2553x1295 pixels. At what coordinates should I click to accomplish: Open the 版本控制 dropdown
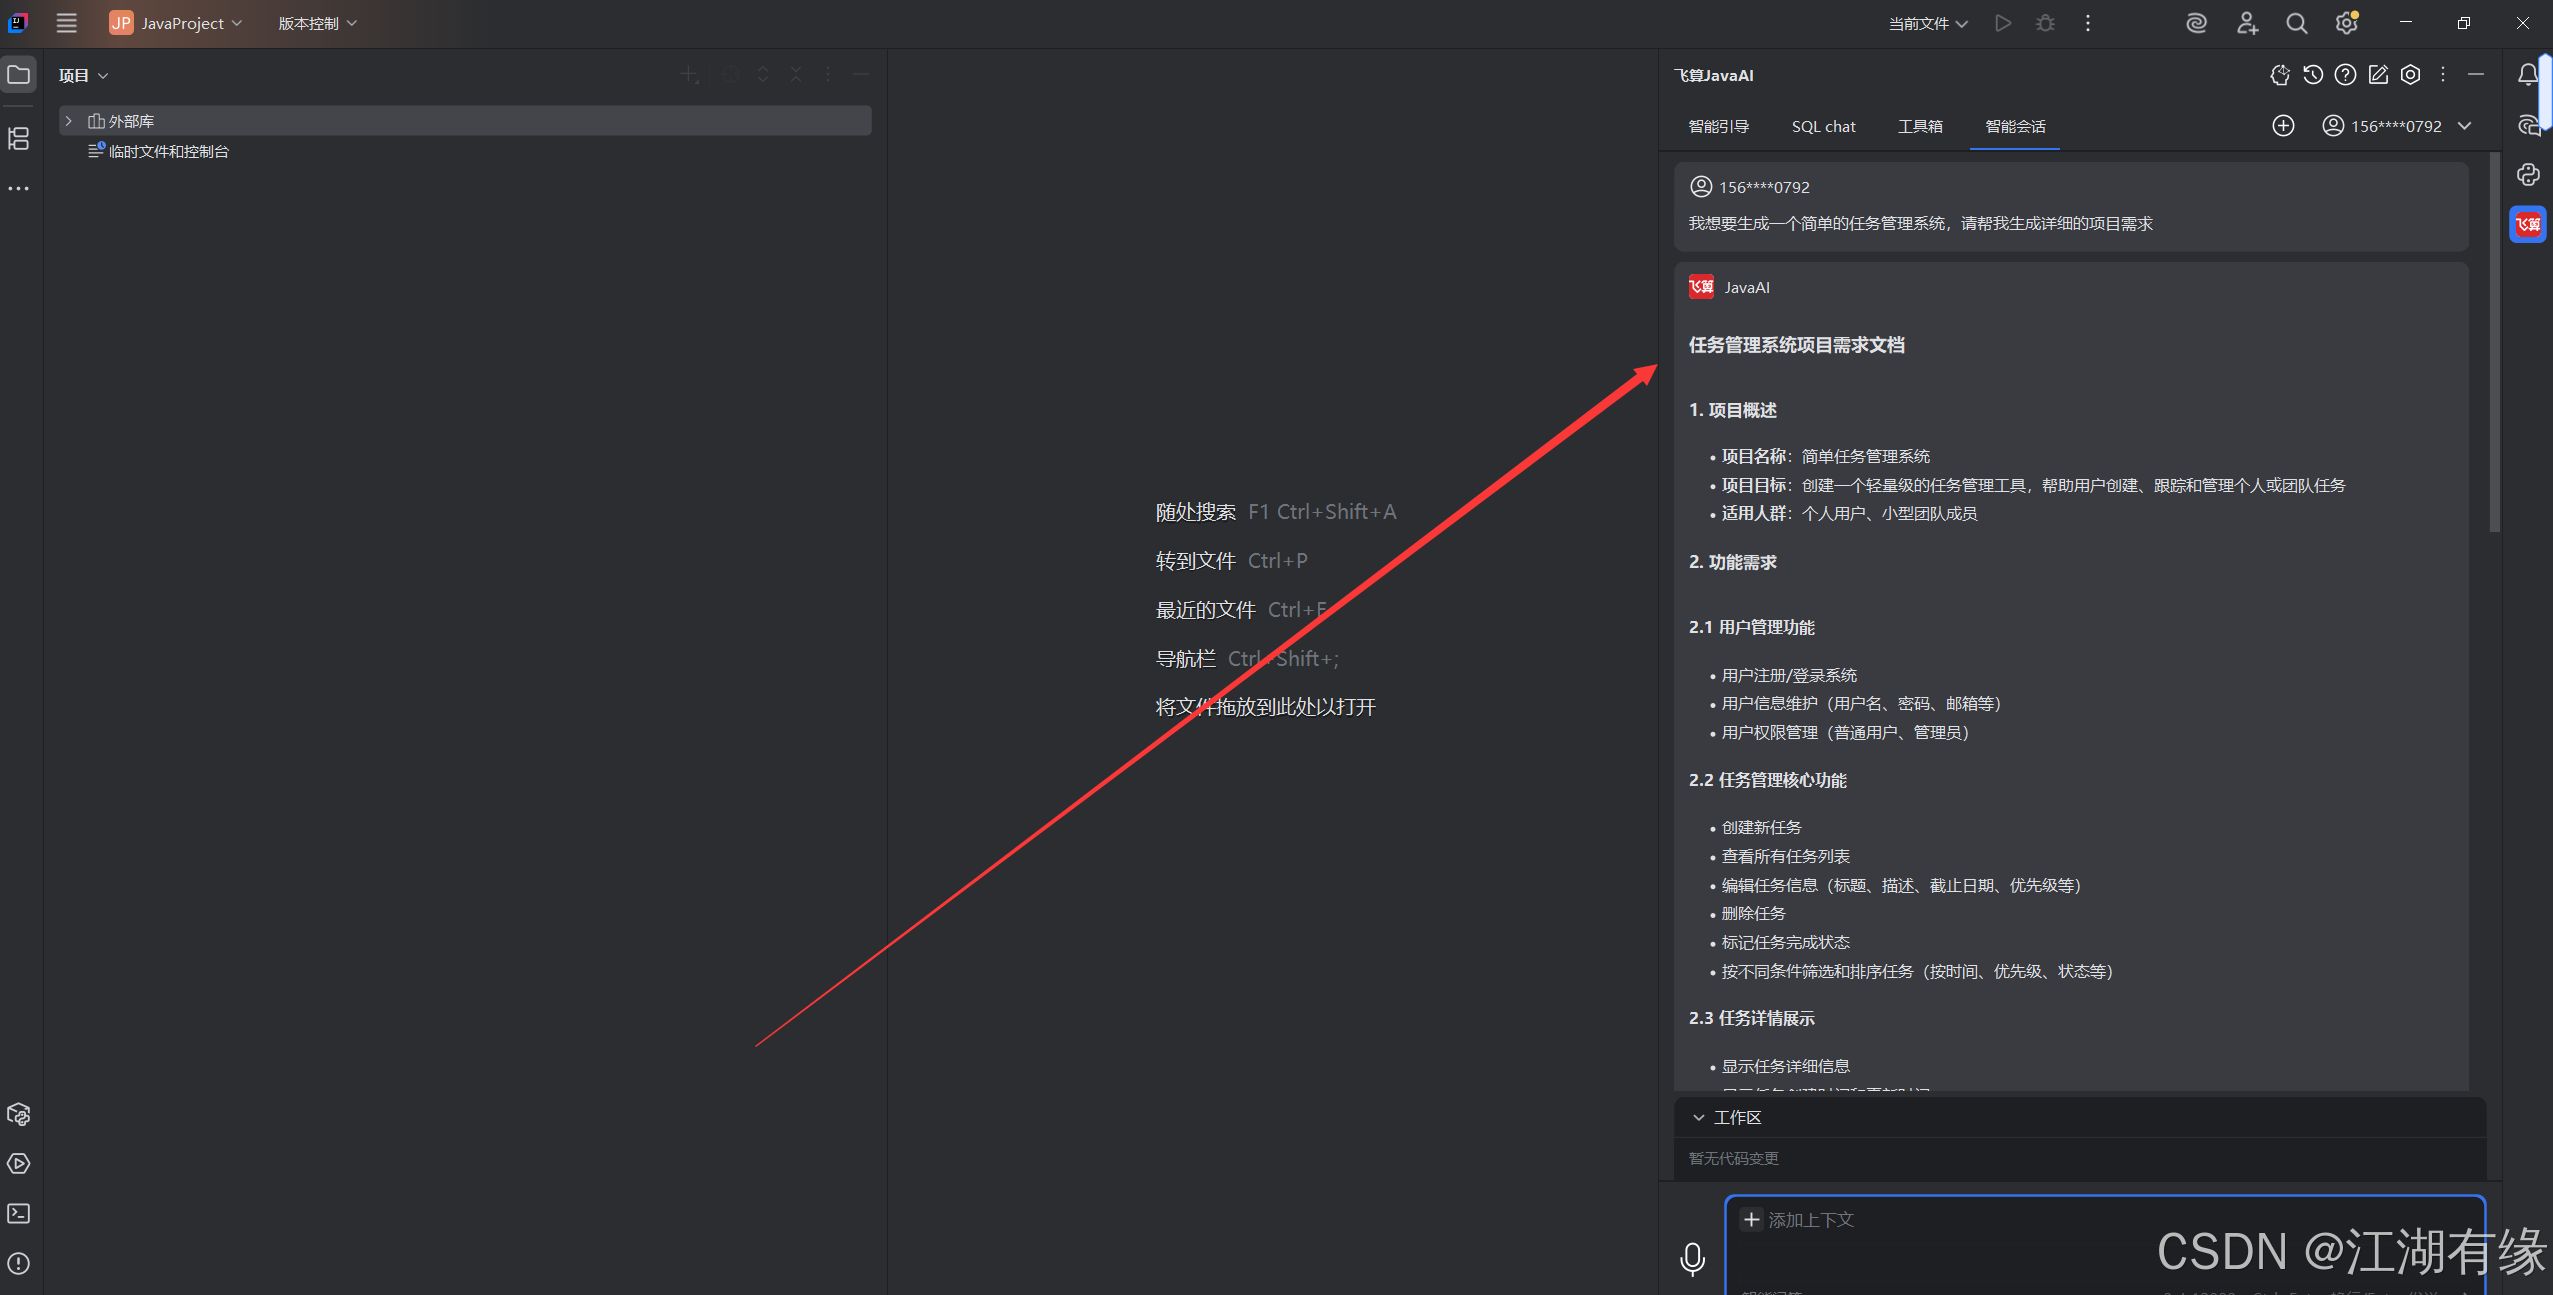coord(317,23)
